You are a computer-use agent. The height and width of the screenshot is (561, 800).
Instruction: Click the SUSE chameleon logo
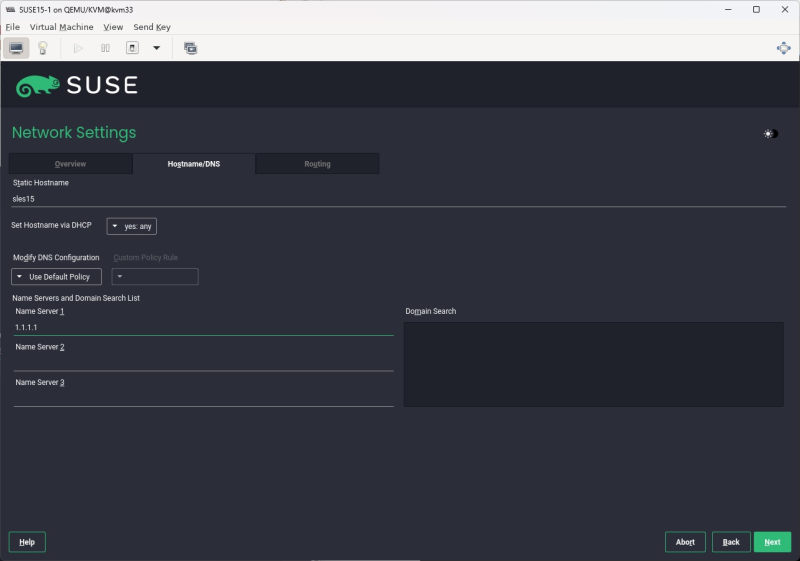tap(37, 85)
